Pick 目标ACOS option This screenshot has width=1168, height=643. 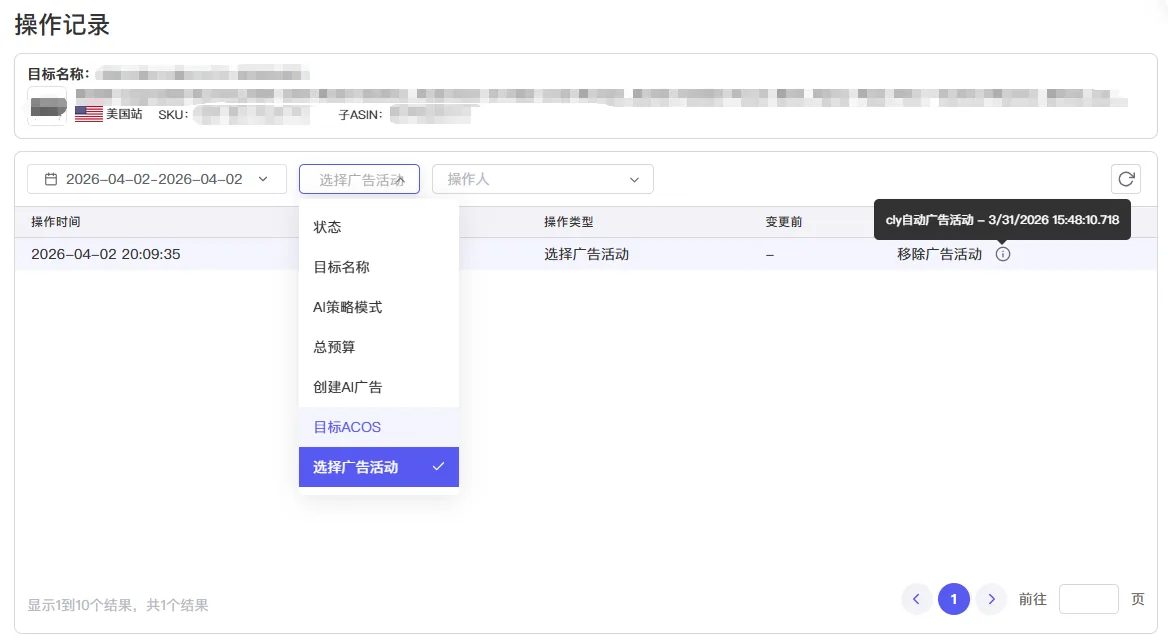(378, 427)
